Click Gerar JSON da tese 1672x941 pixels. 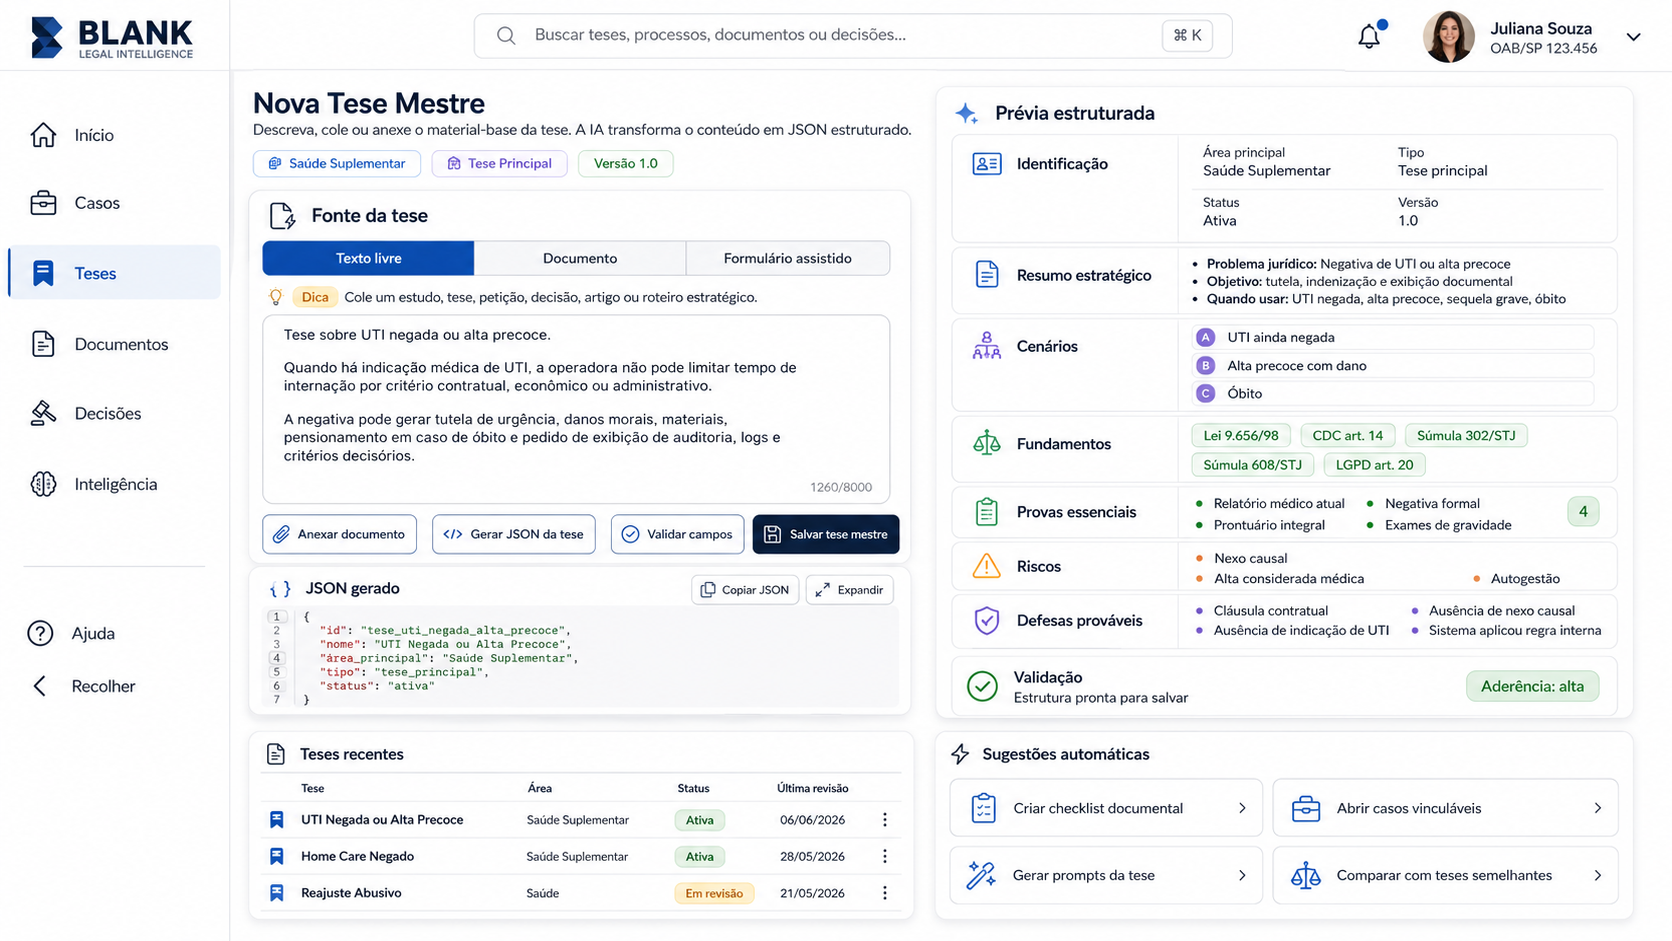pyautogui.click(x=514, y=534)
